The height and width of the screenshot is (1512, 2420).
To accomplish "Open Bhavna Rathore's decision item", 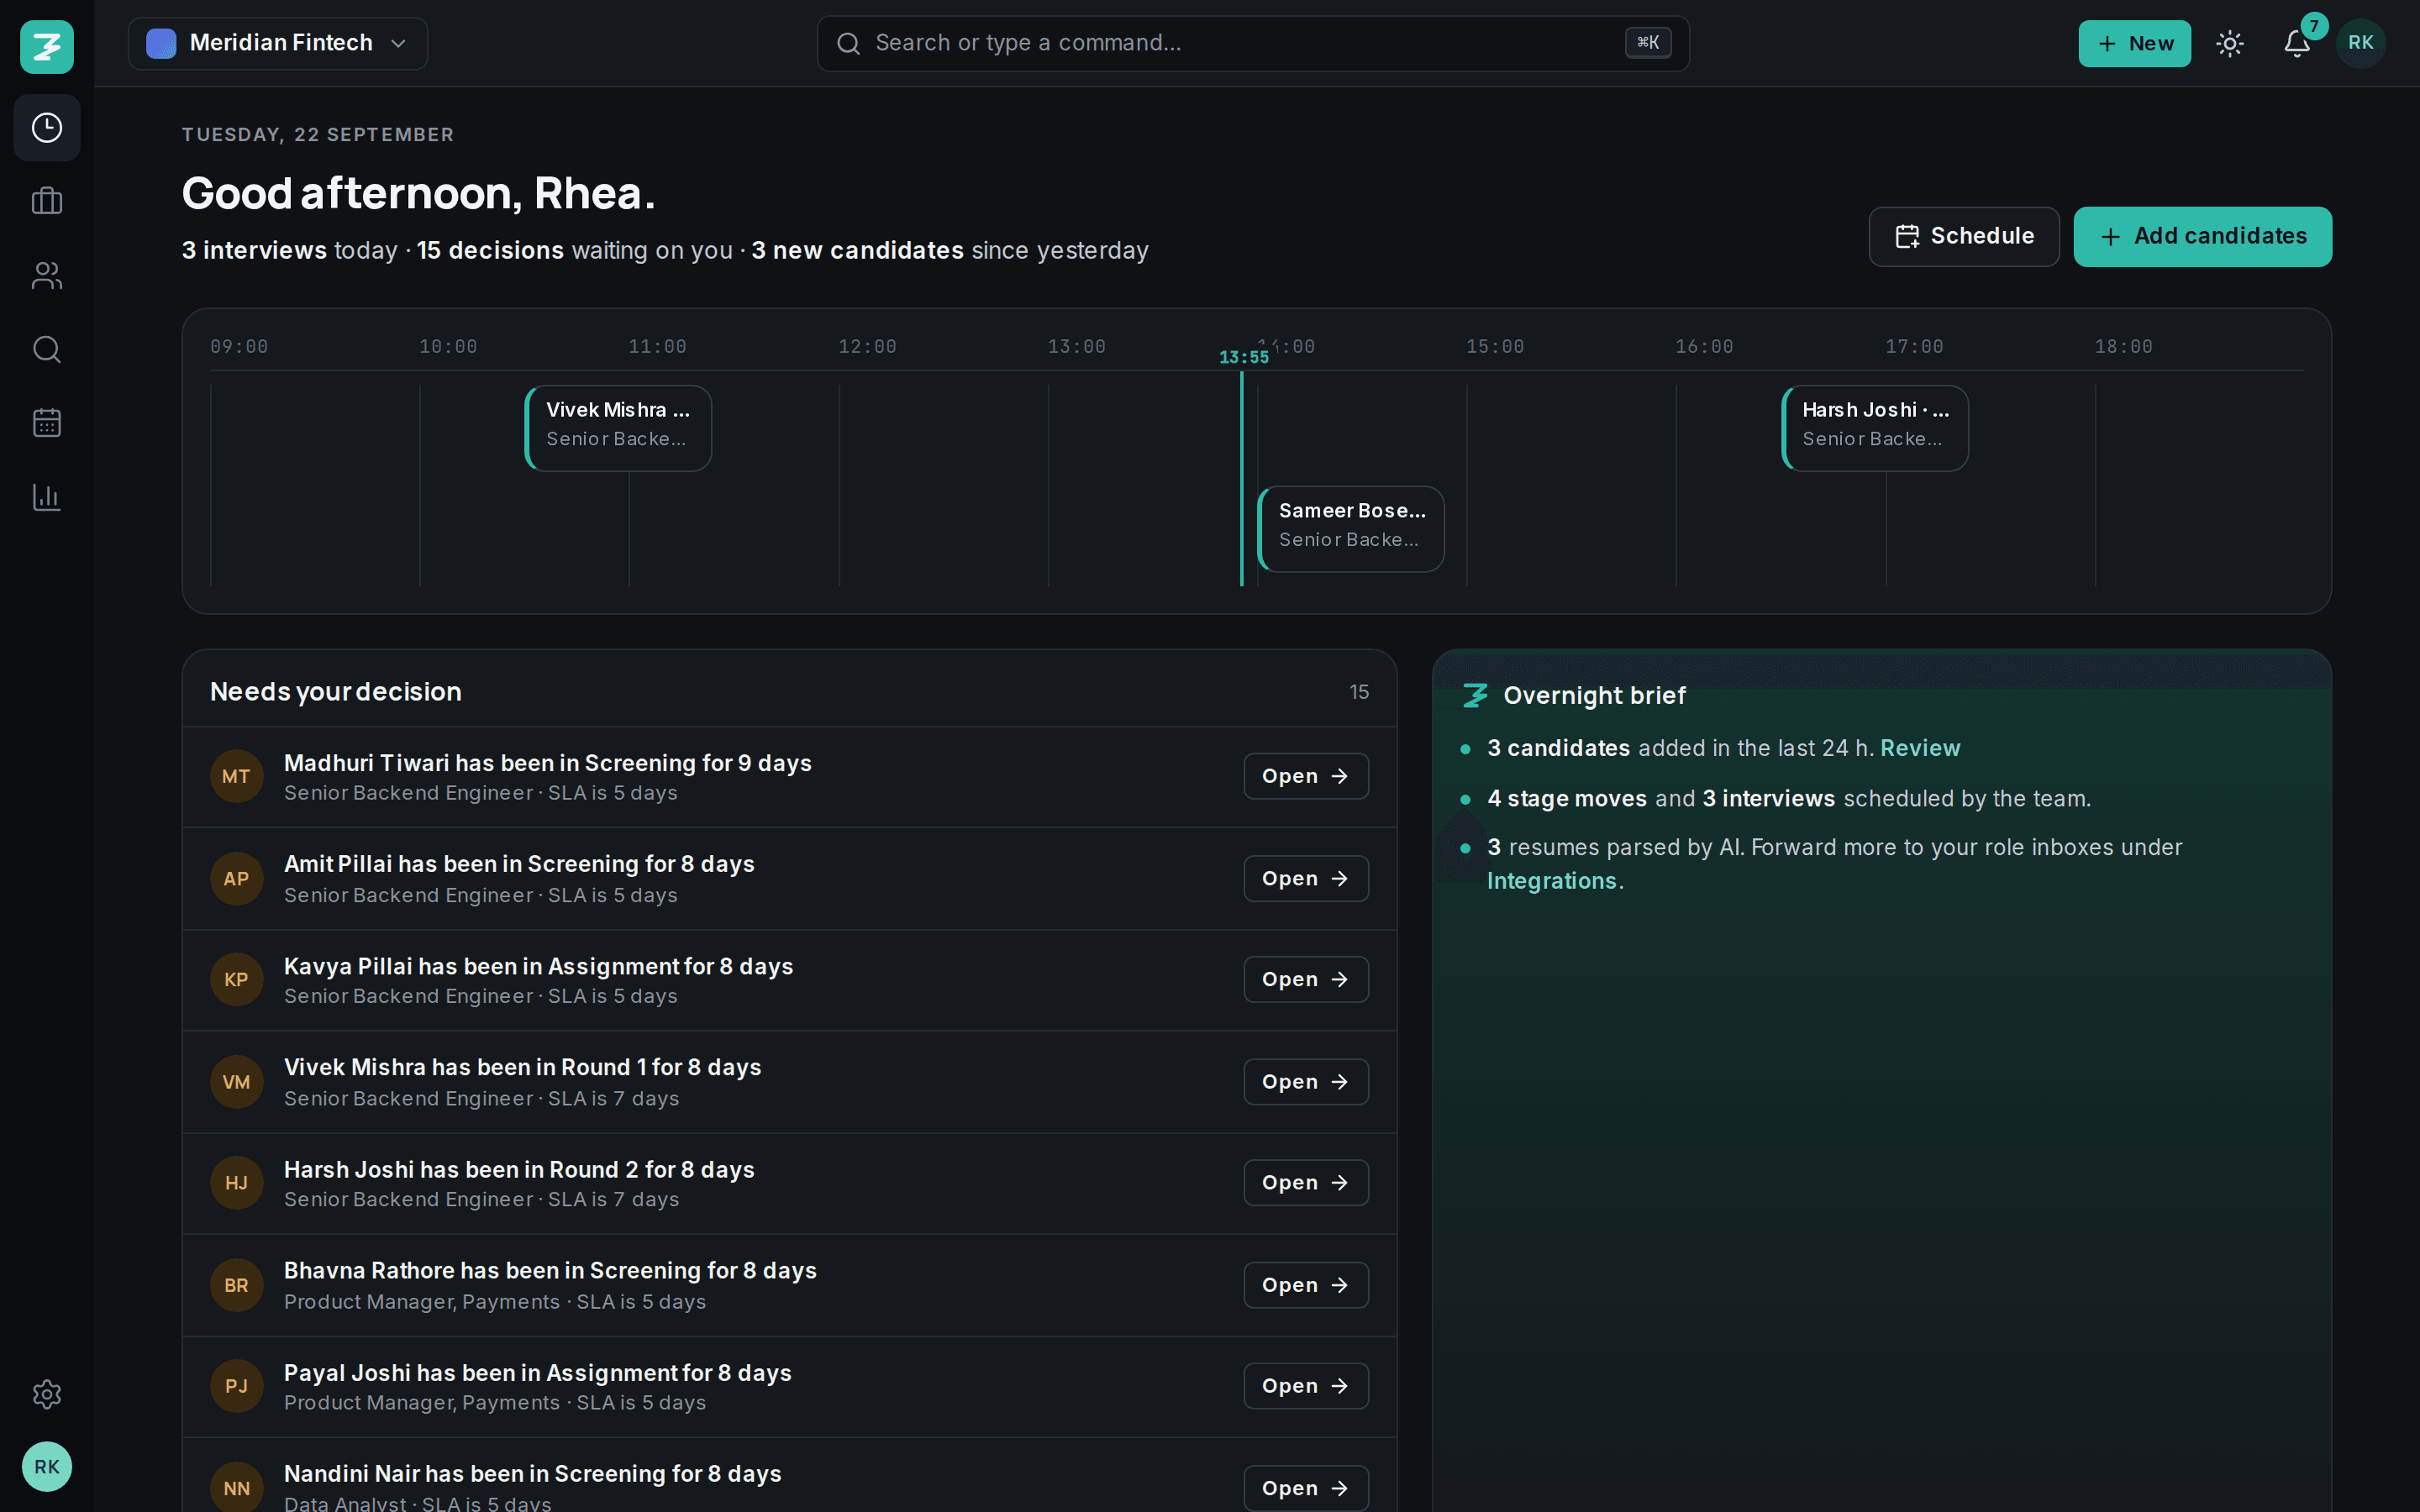I will (1306, 1285).
